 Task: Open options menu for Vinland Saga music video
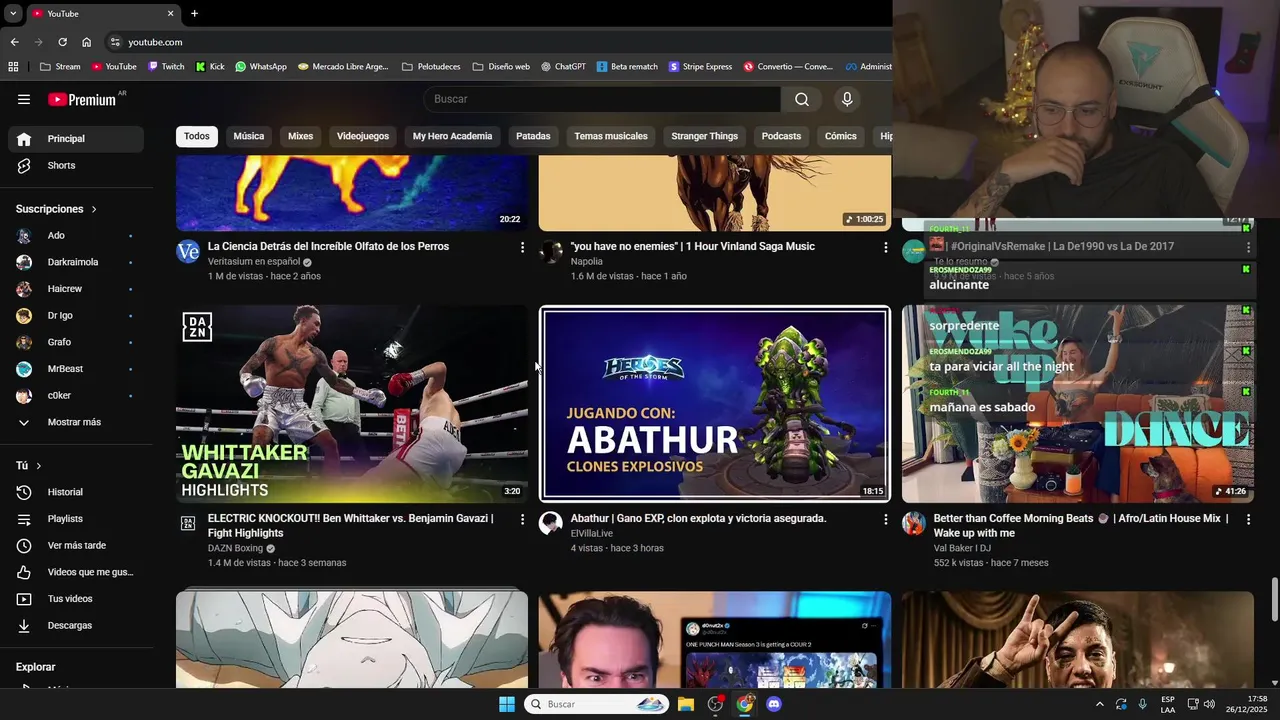[885, 247]
